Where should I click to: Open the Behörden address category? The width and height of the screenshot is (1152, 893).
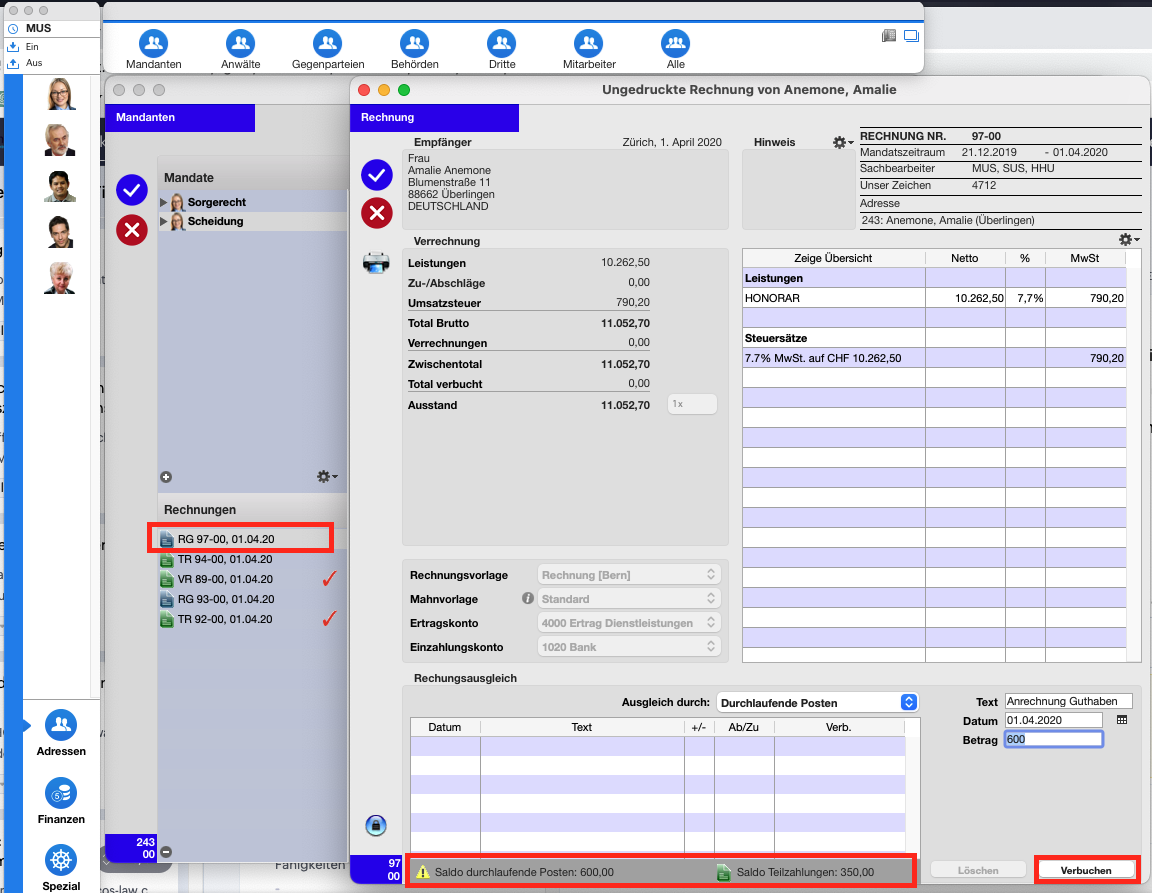[414, 49]
